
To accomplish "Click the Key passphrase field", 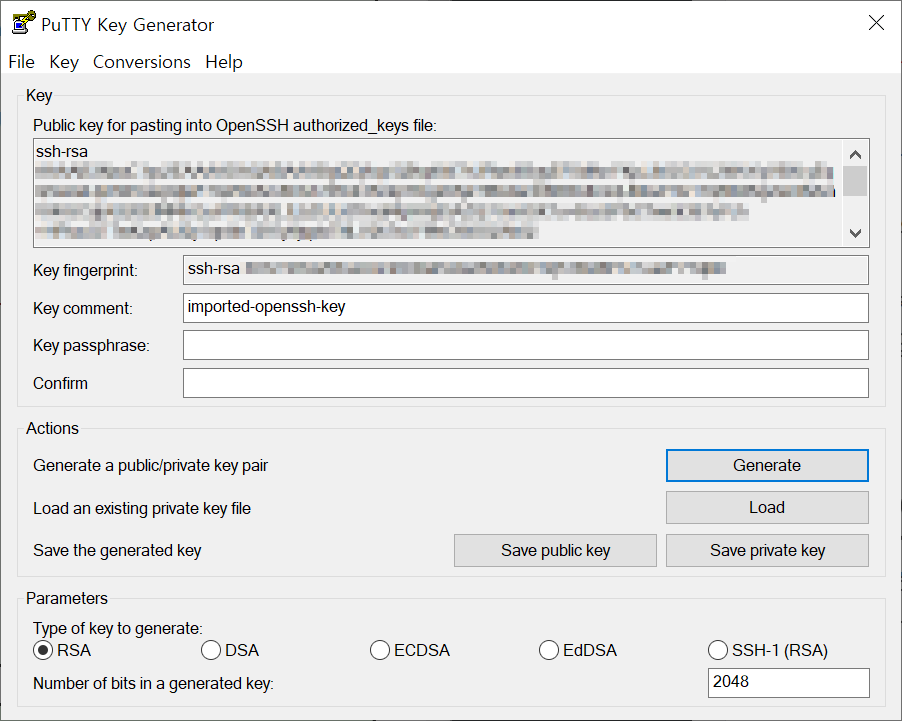I will [526, 345].
